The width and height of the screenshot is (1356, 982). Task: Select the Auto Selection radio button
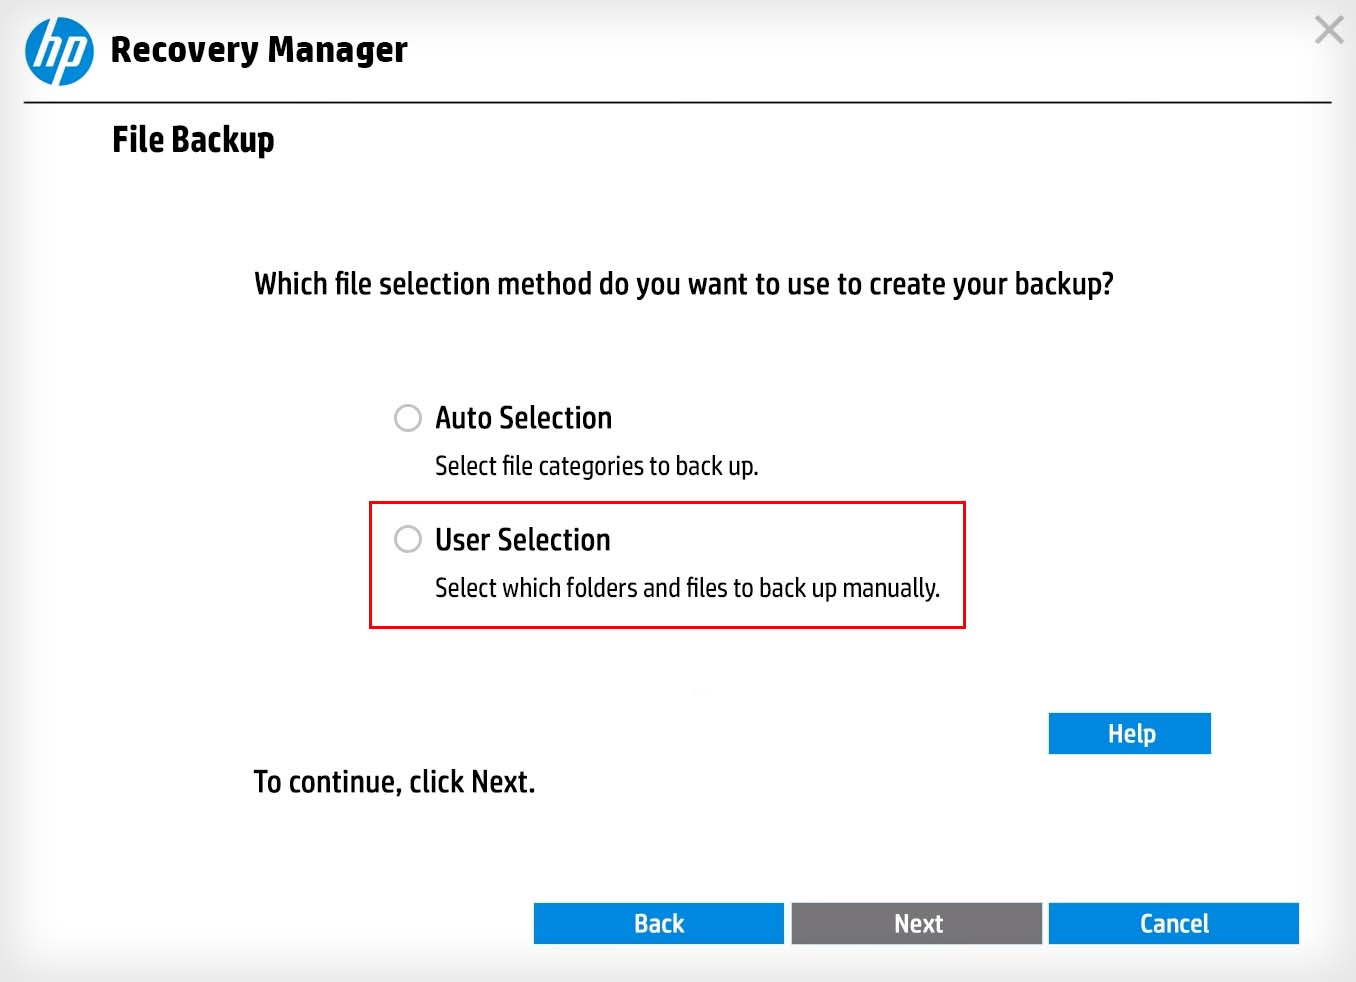pyautogui.click(x=408, y=418)
